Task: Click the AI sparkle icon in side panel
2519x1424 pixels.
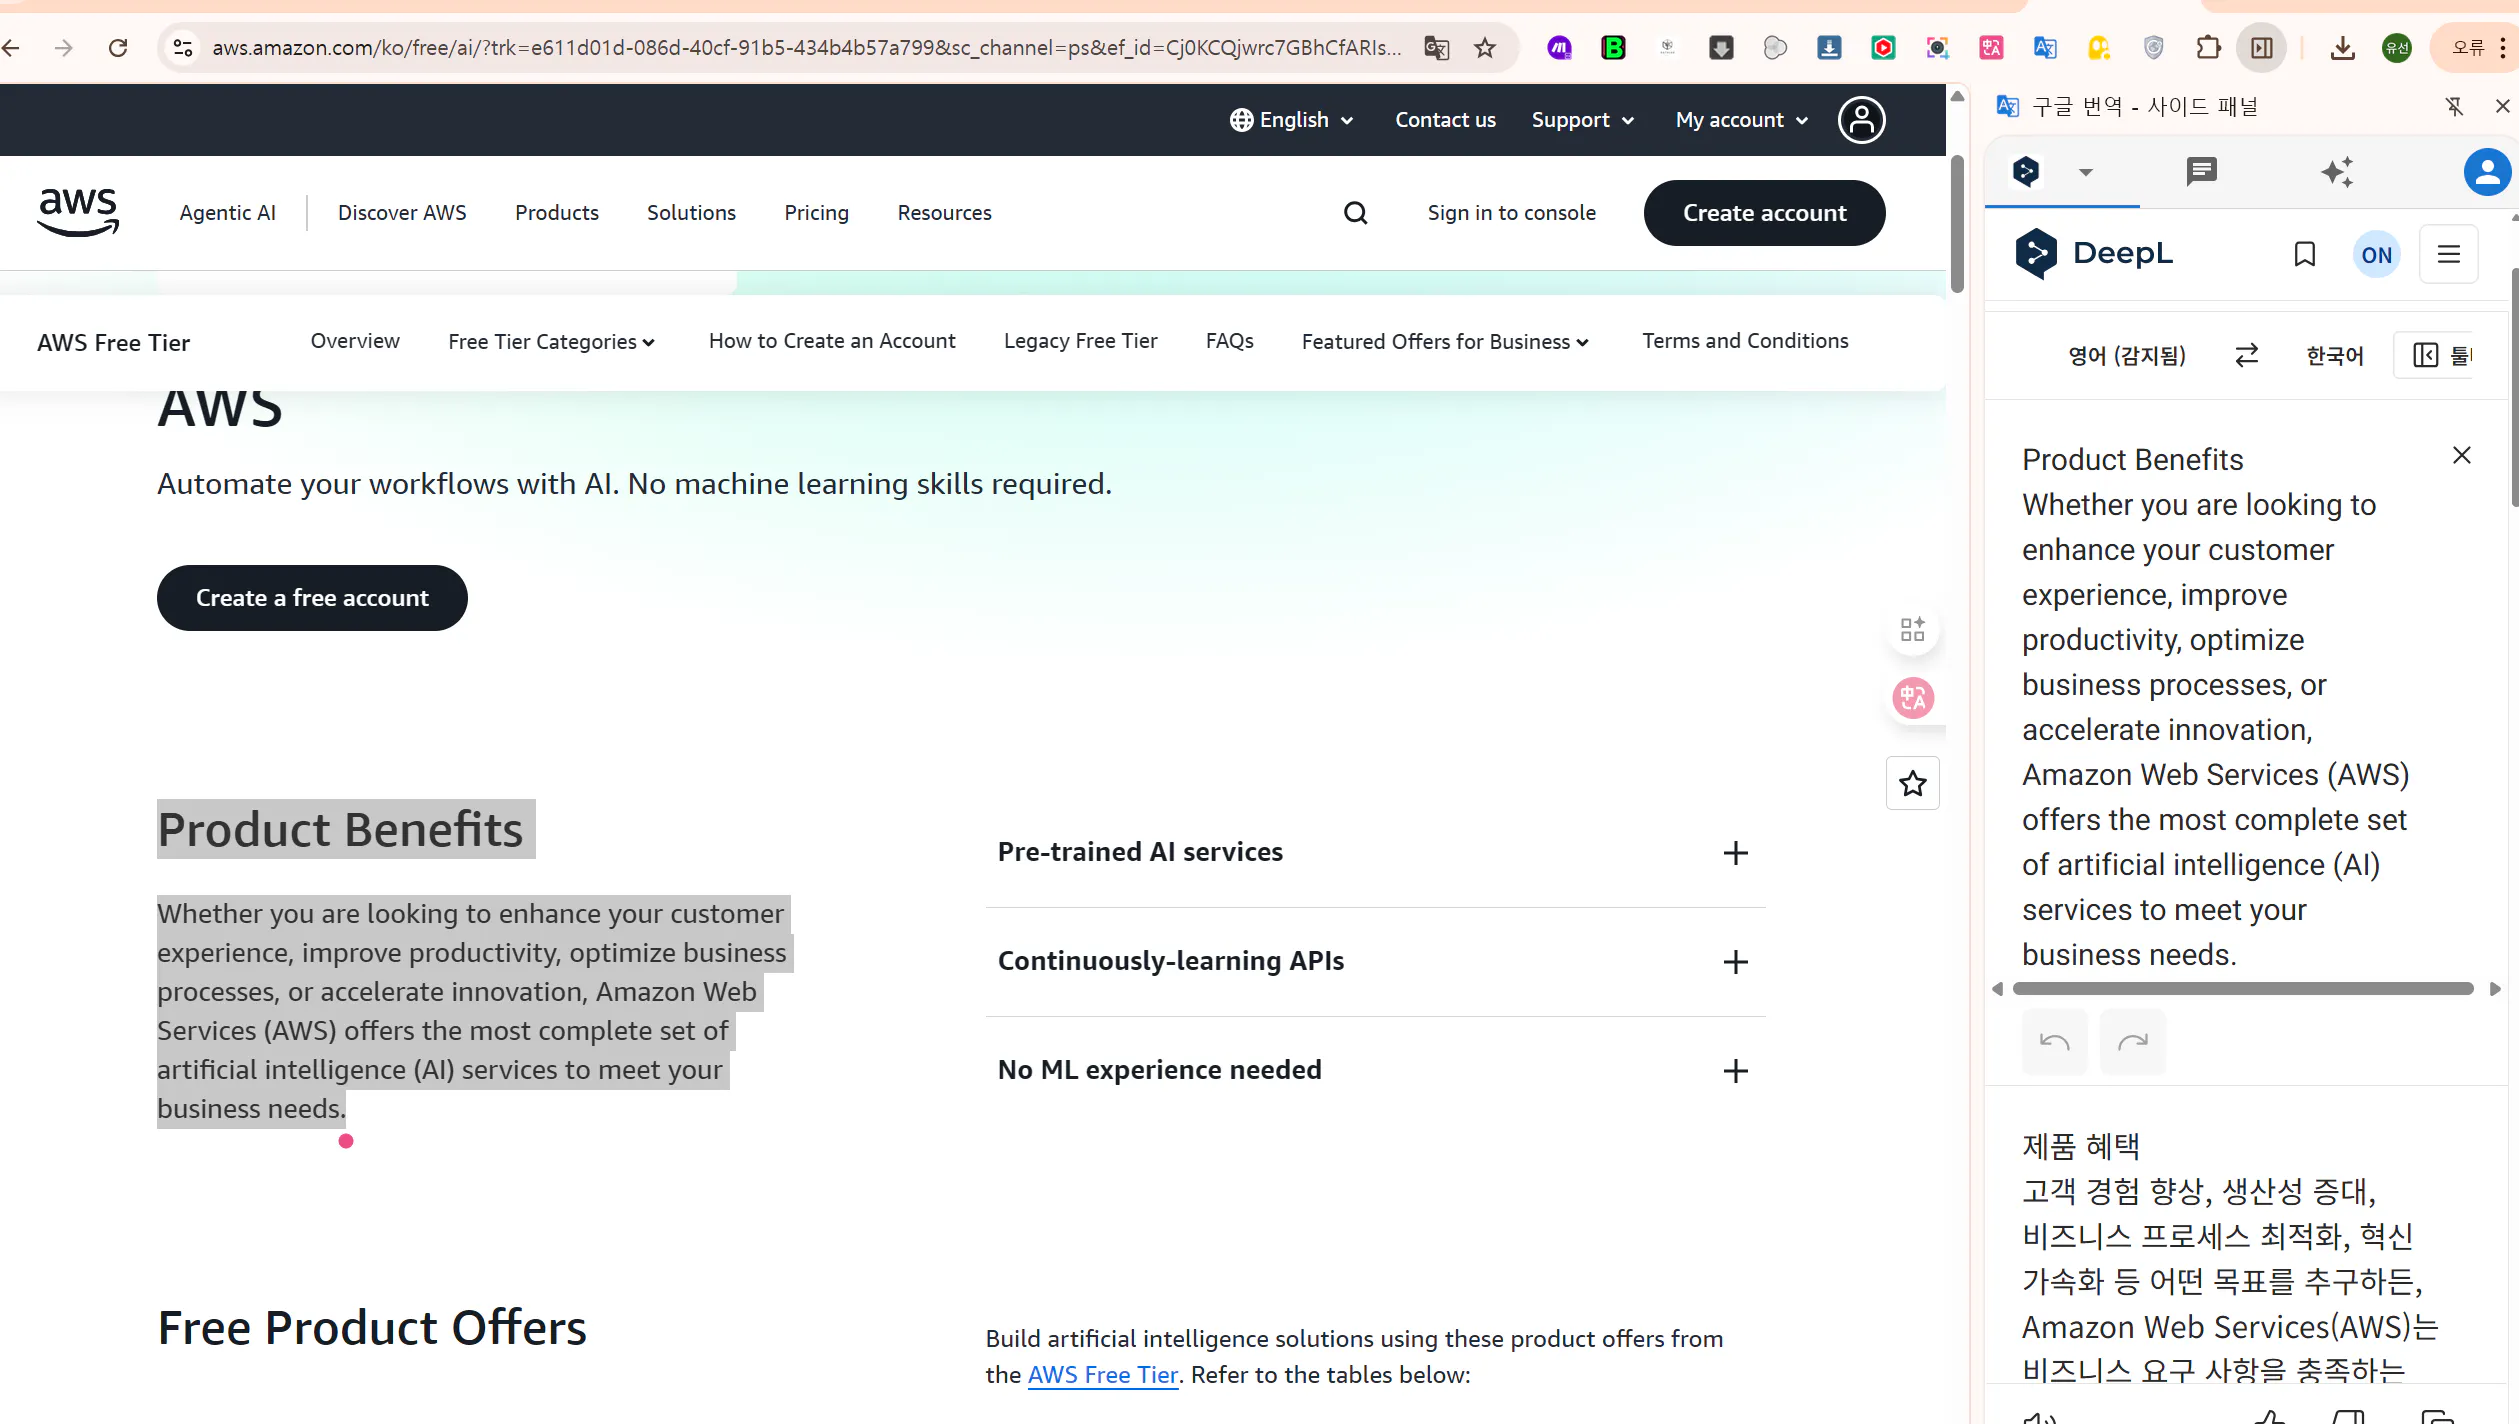Action: (x=2337, y=172)
